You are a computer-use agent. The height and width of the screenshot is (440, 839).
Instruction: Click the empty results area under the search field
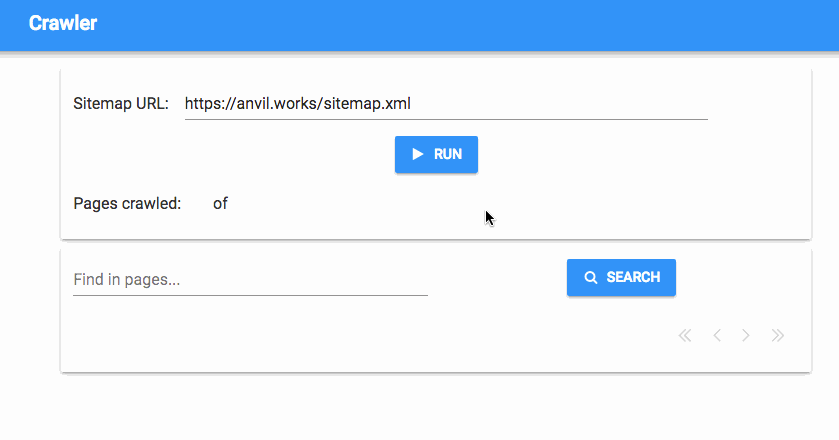(x=364, y=336)
